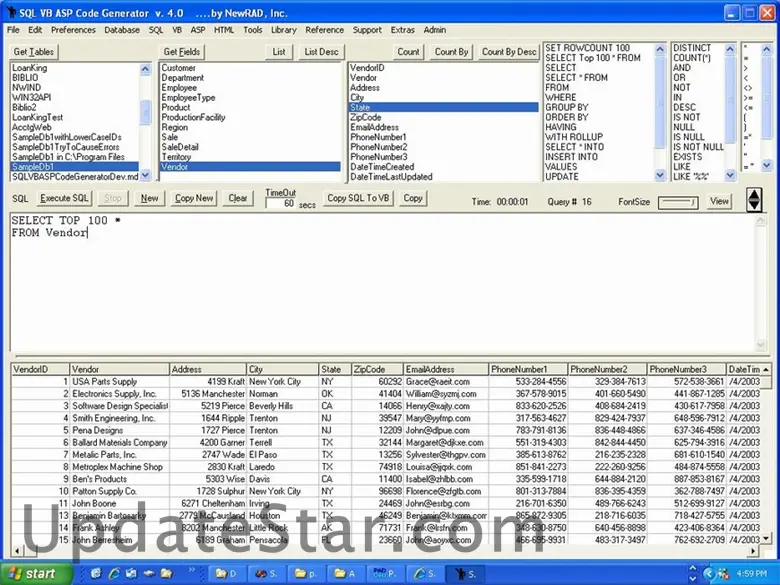Viewport: 780px width, 585px height.
Task: Switch to the taskbar item labeled D
Action: pyautogui.click(x=226, y=574)
